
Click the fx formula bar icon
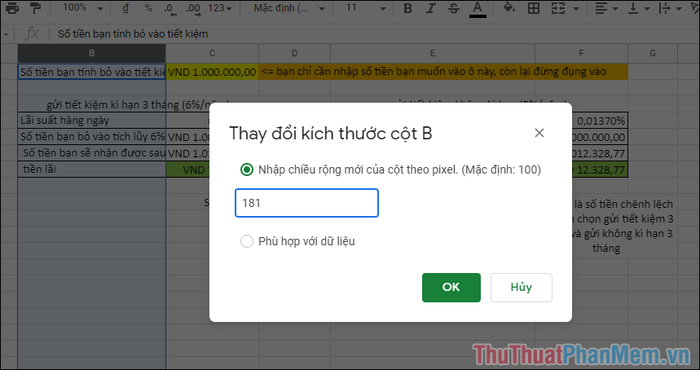31,33
